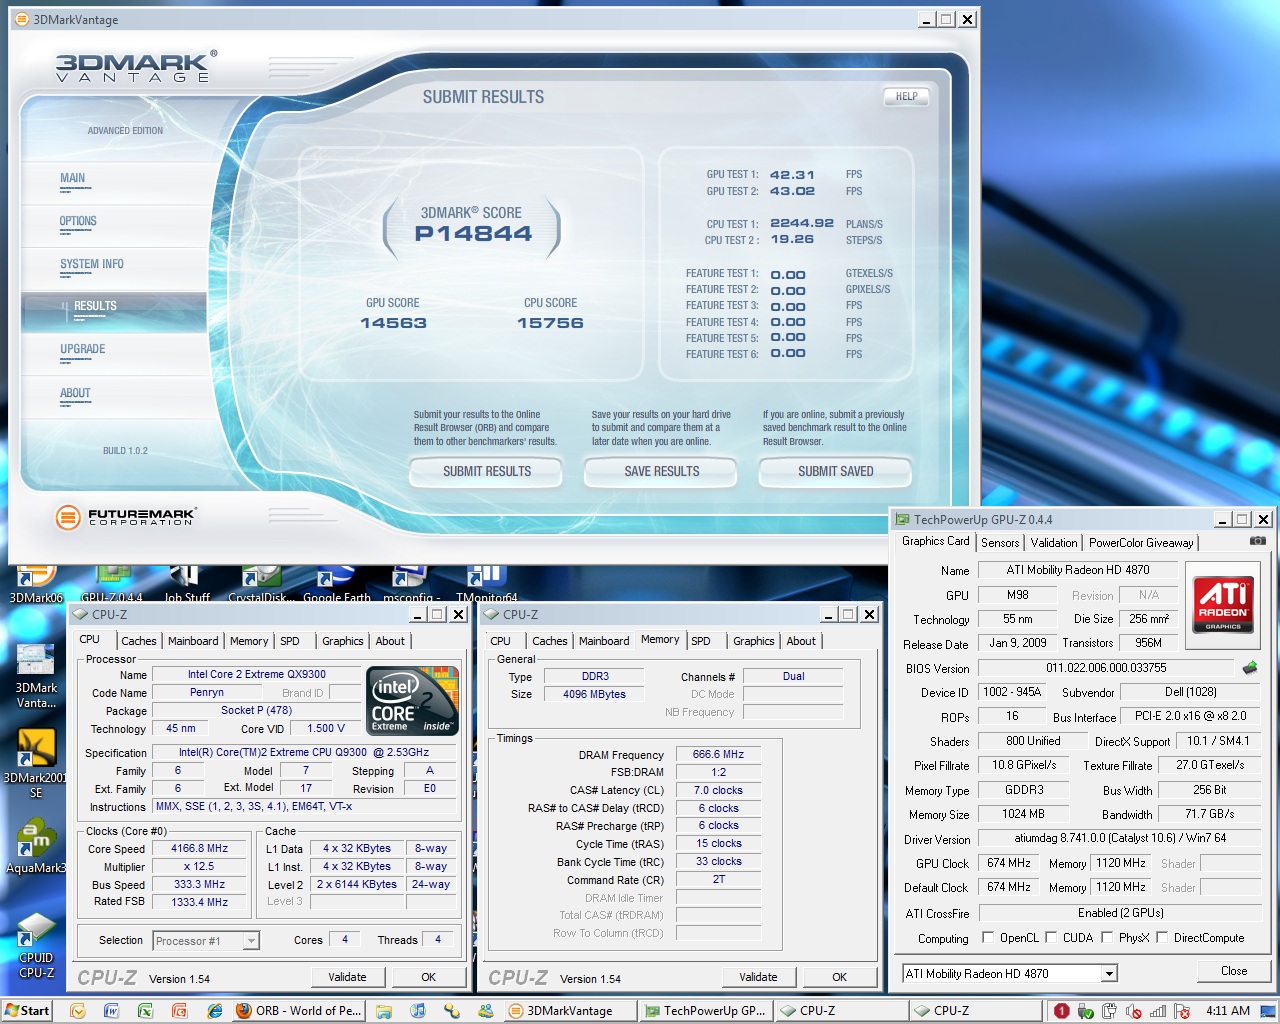Expand the Processor #1 selection dropdown
The height and width of the screenshot is (1024, 1280).
pos(251,941)
